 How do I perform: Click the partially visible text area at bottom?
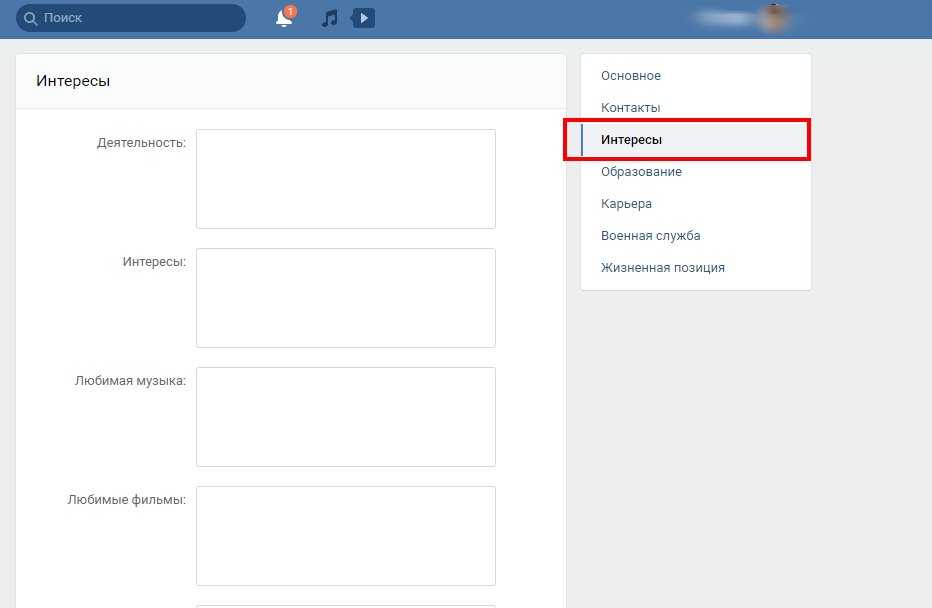pos(345,605)
